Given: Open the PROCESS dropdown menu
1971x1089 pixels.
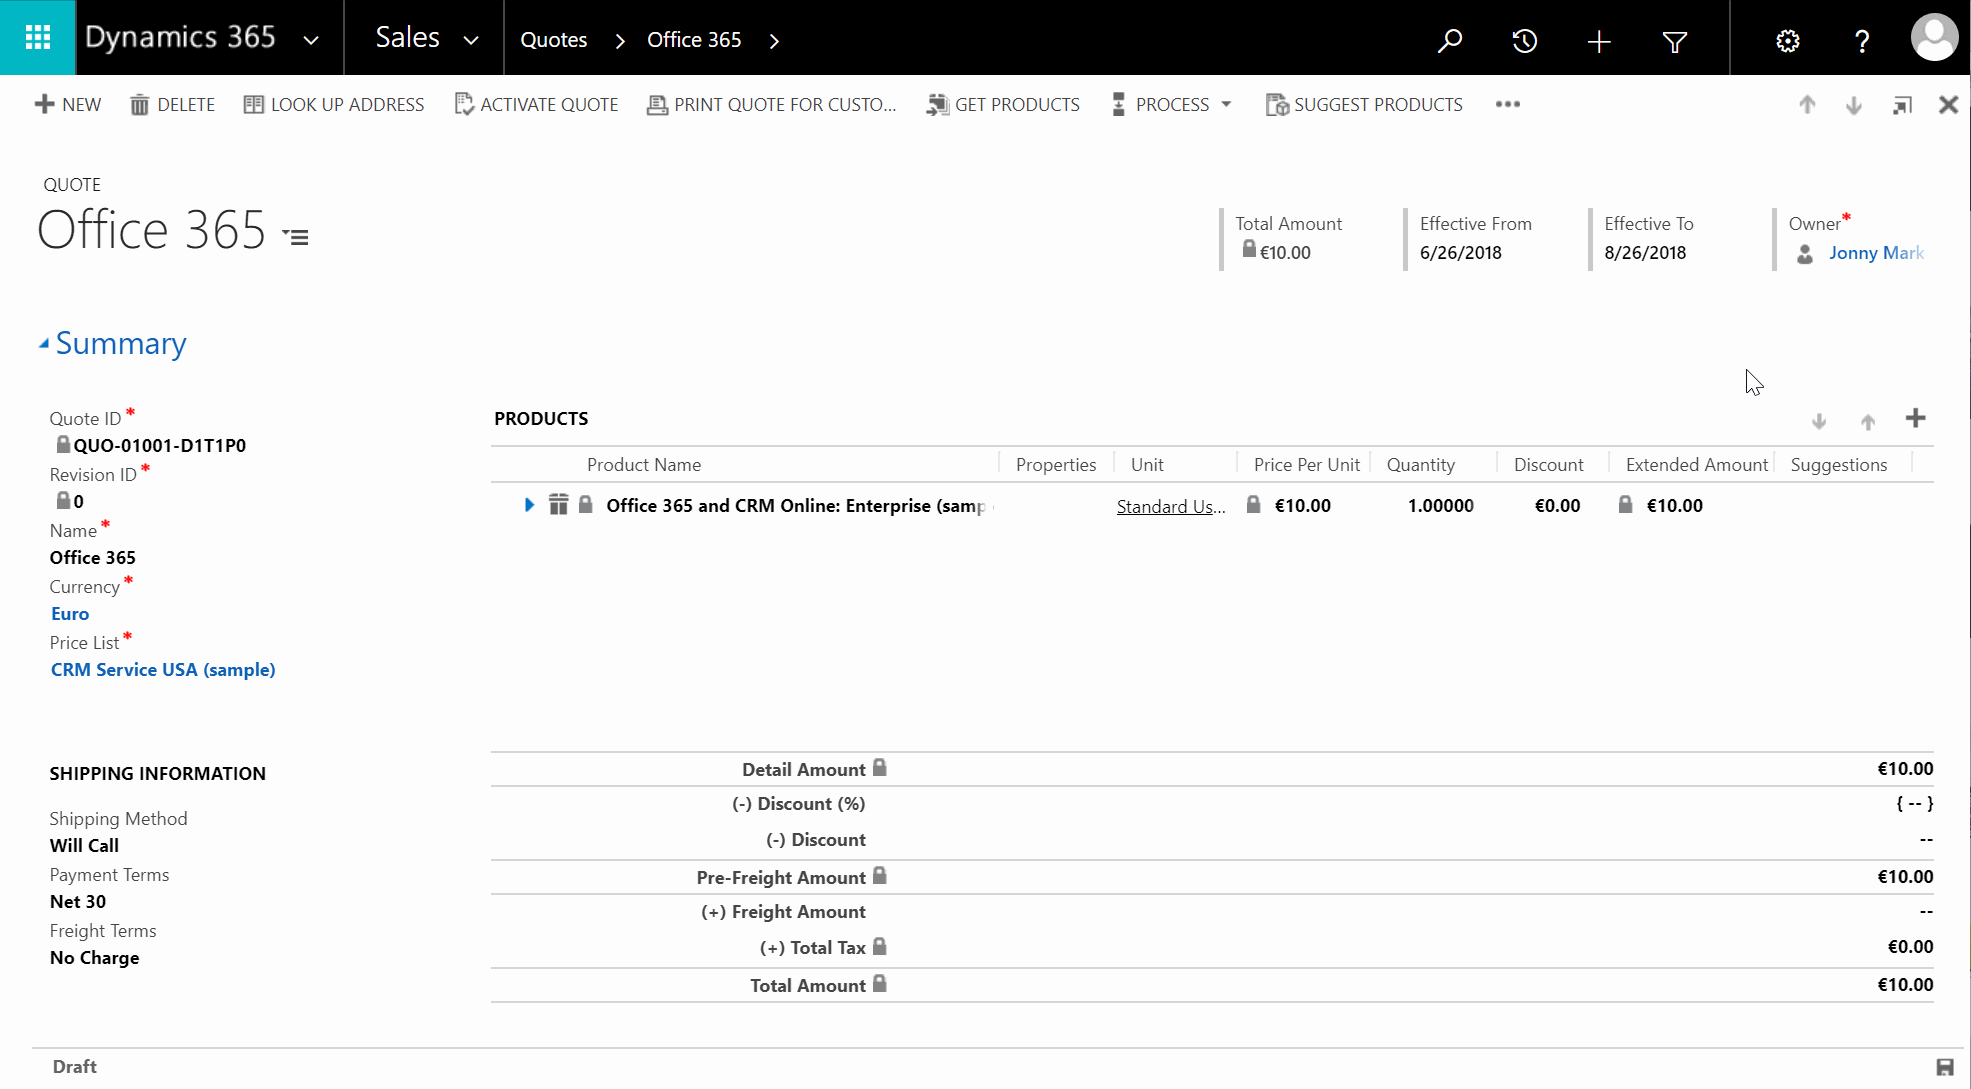Looking at the screenshot, I should (x=1171, y=104).
